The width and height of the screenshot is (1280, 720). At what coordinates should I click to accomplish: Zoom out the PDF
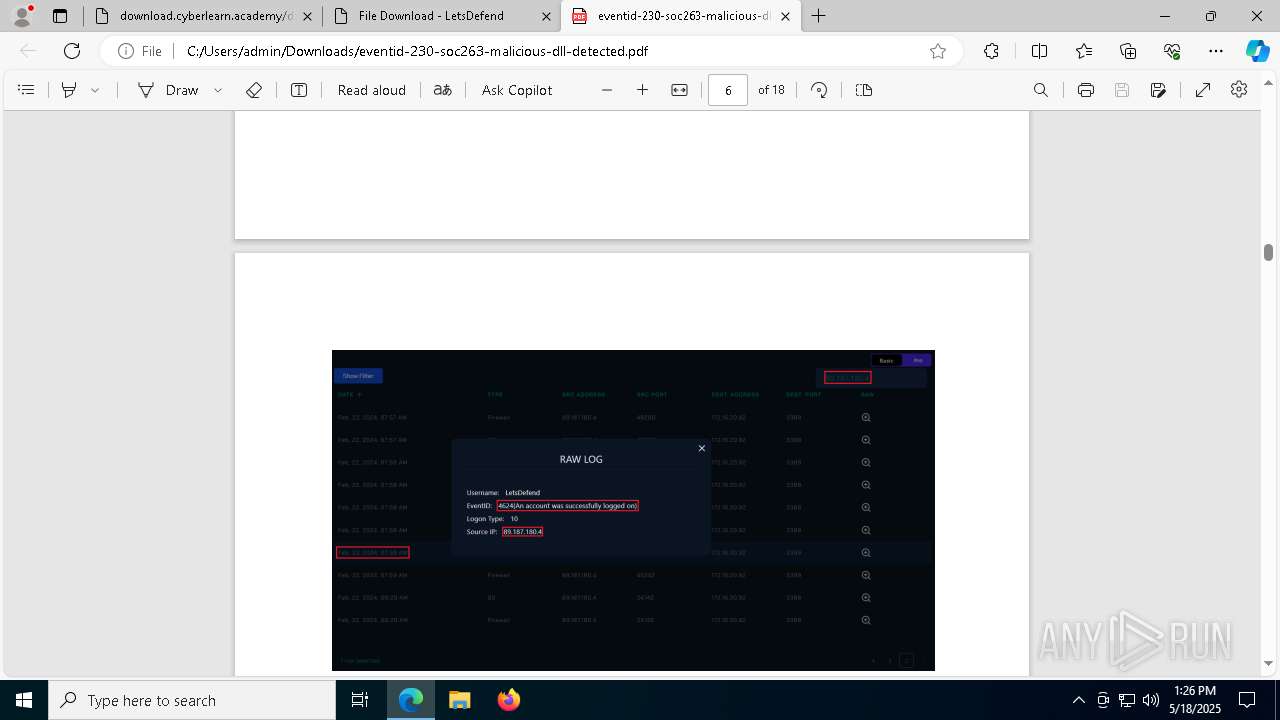tap(607, 90)
